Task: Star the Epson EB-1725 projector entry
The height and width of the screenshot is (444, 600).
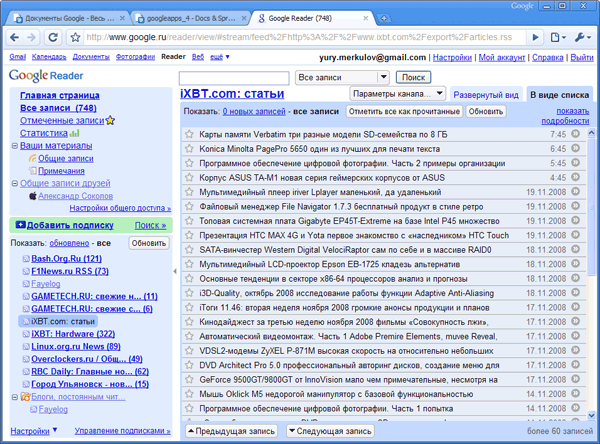Action: (x=189, y=264)
